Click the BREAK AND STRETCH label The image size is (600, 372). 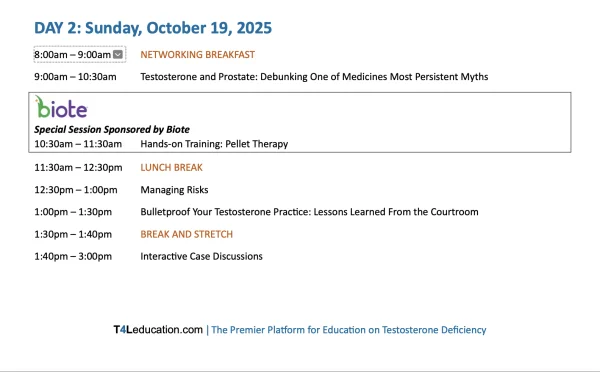(186, 234)
